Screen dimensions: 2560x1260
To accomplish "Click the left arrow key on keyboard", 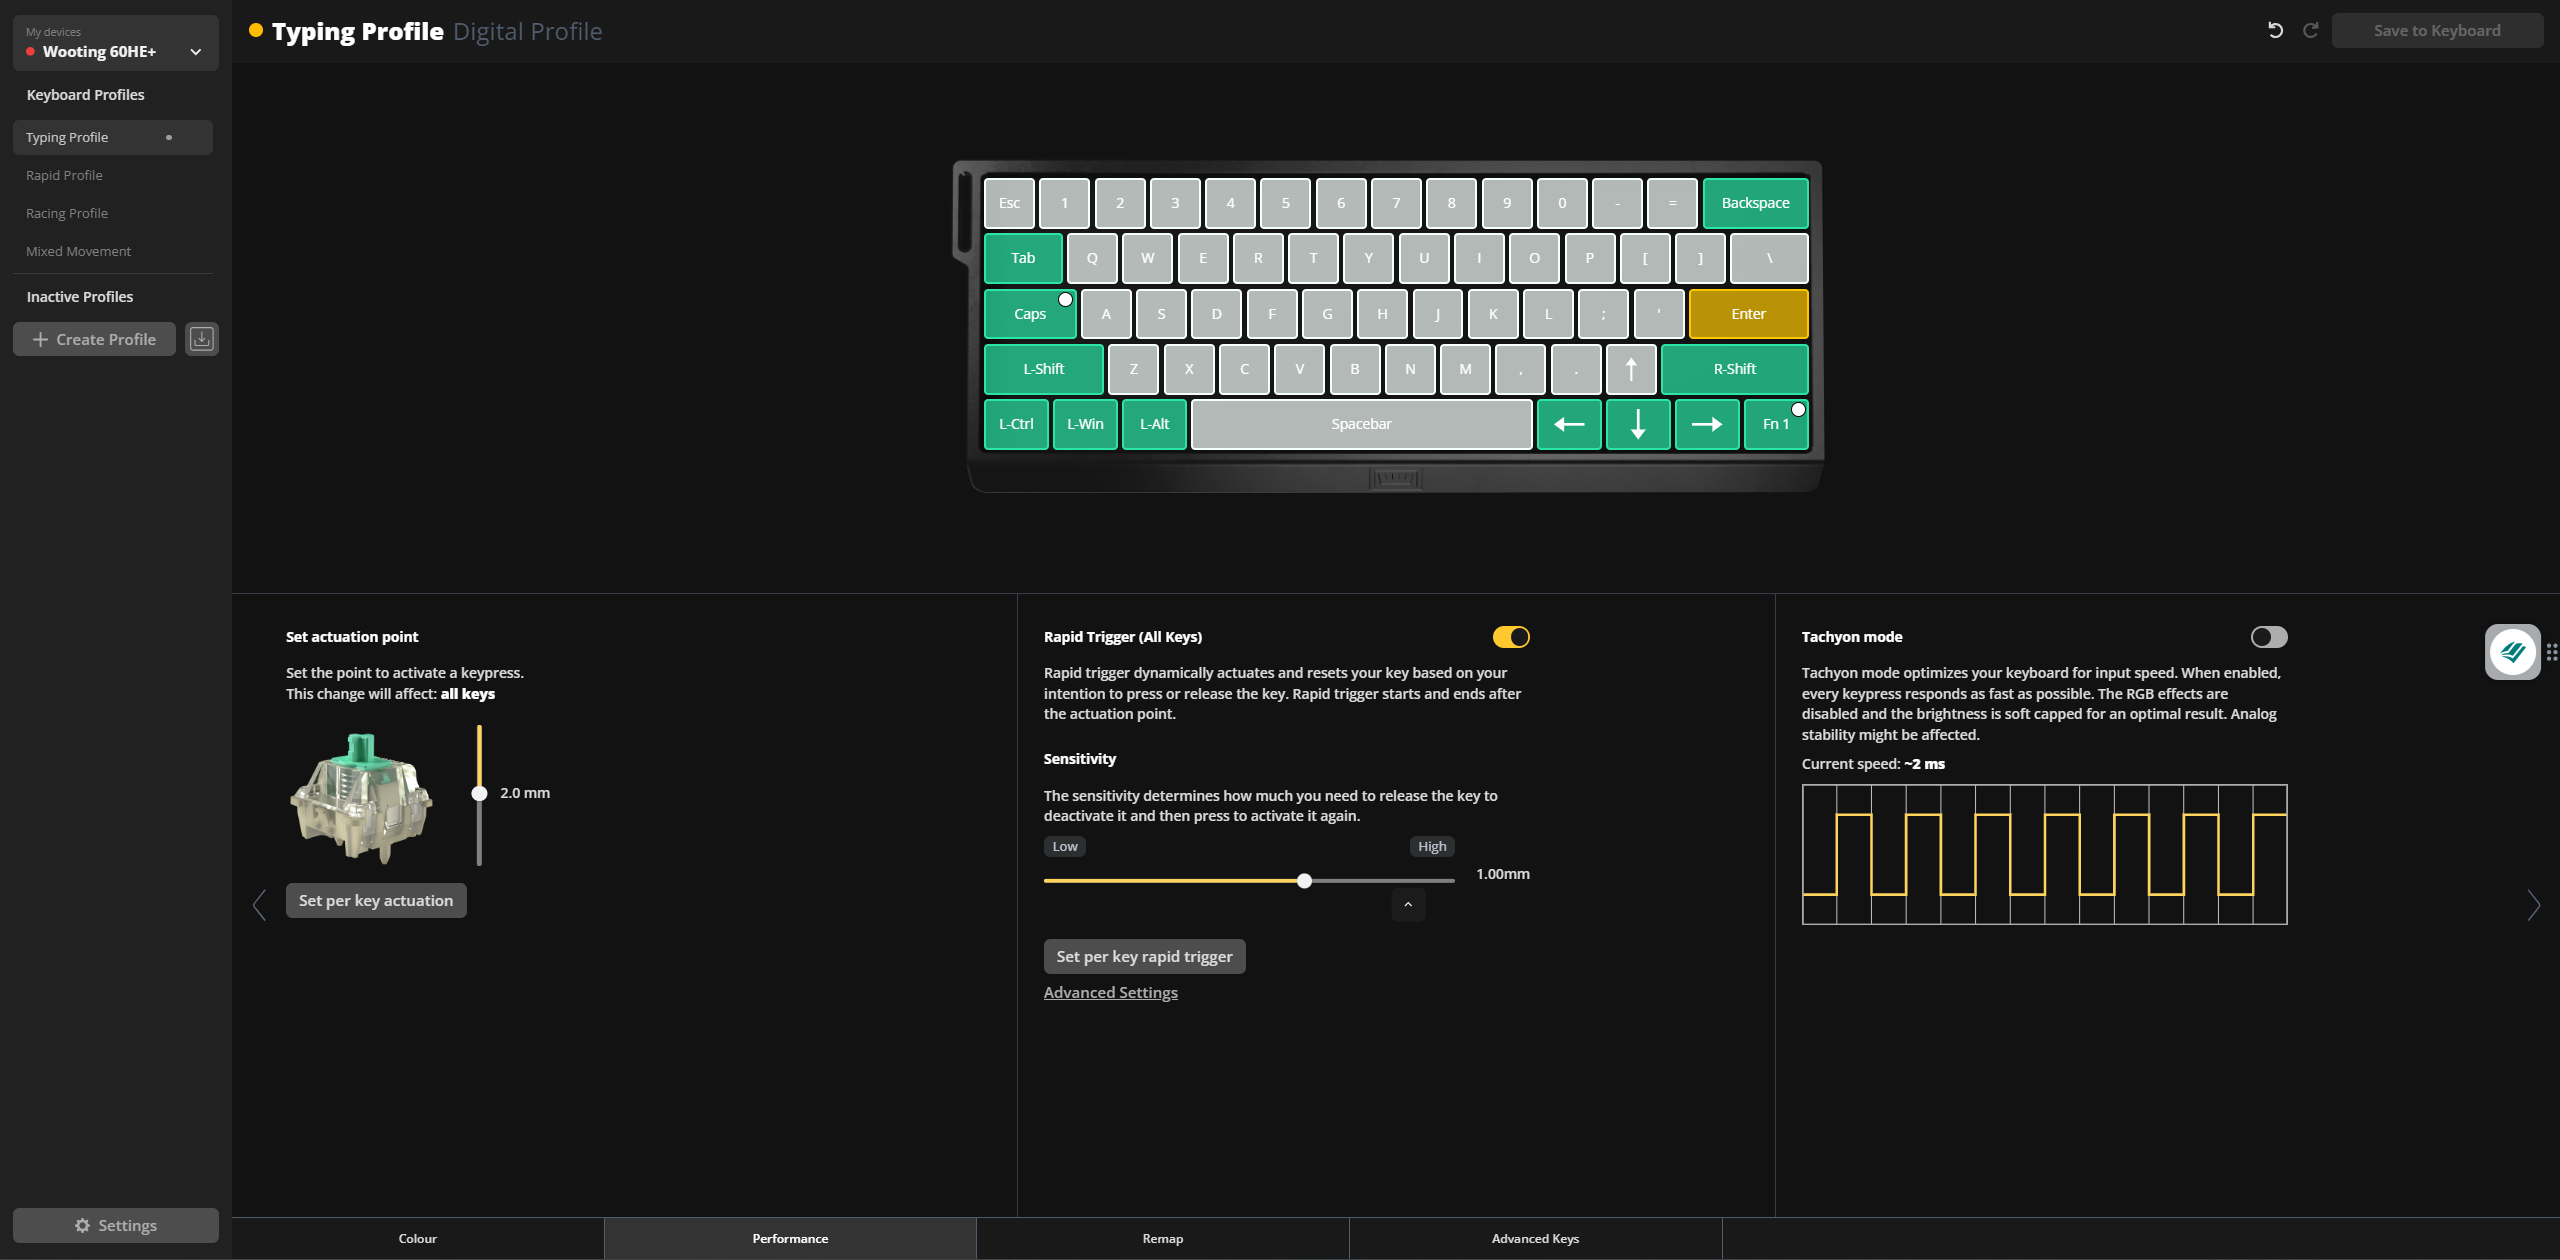I will 1569,424.
